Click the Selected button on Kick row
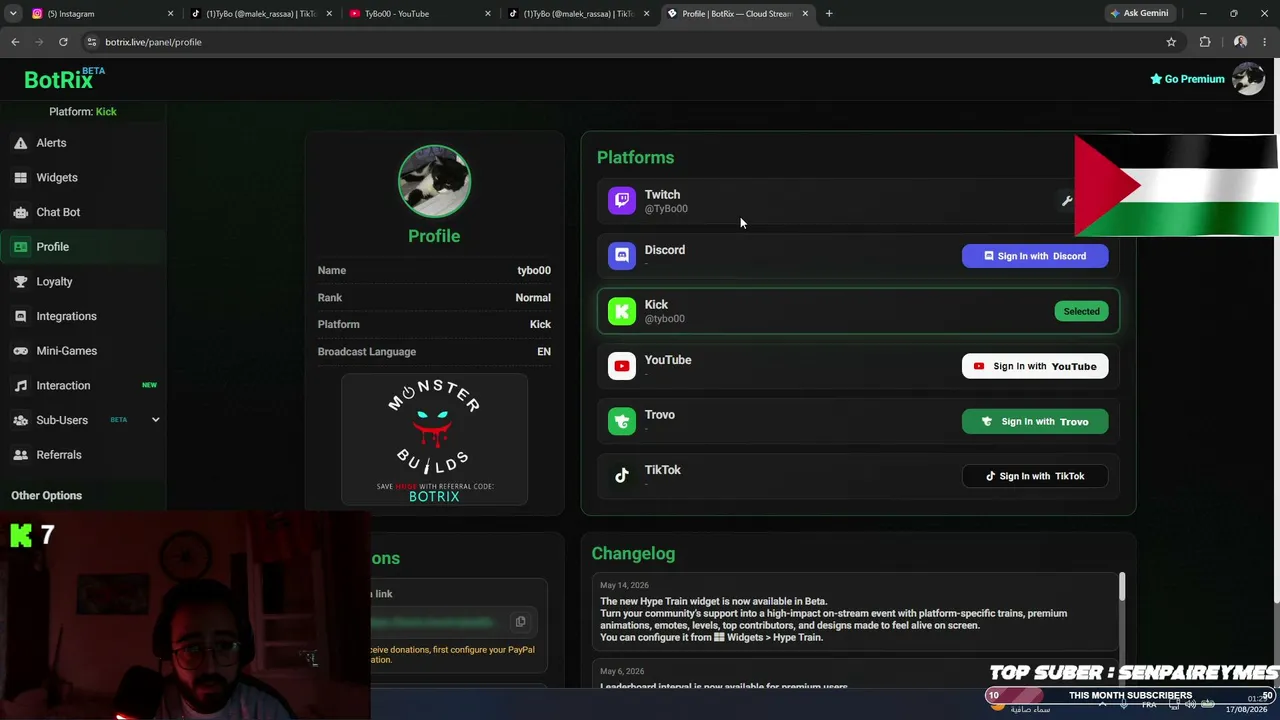This screenshot has height=720, width=1280. (x=1081, y=311)
